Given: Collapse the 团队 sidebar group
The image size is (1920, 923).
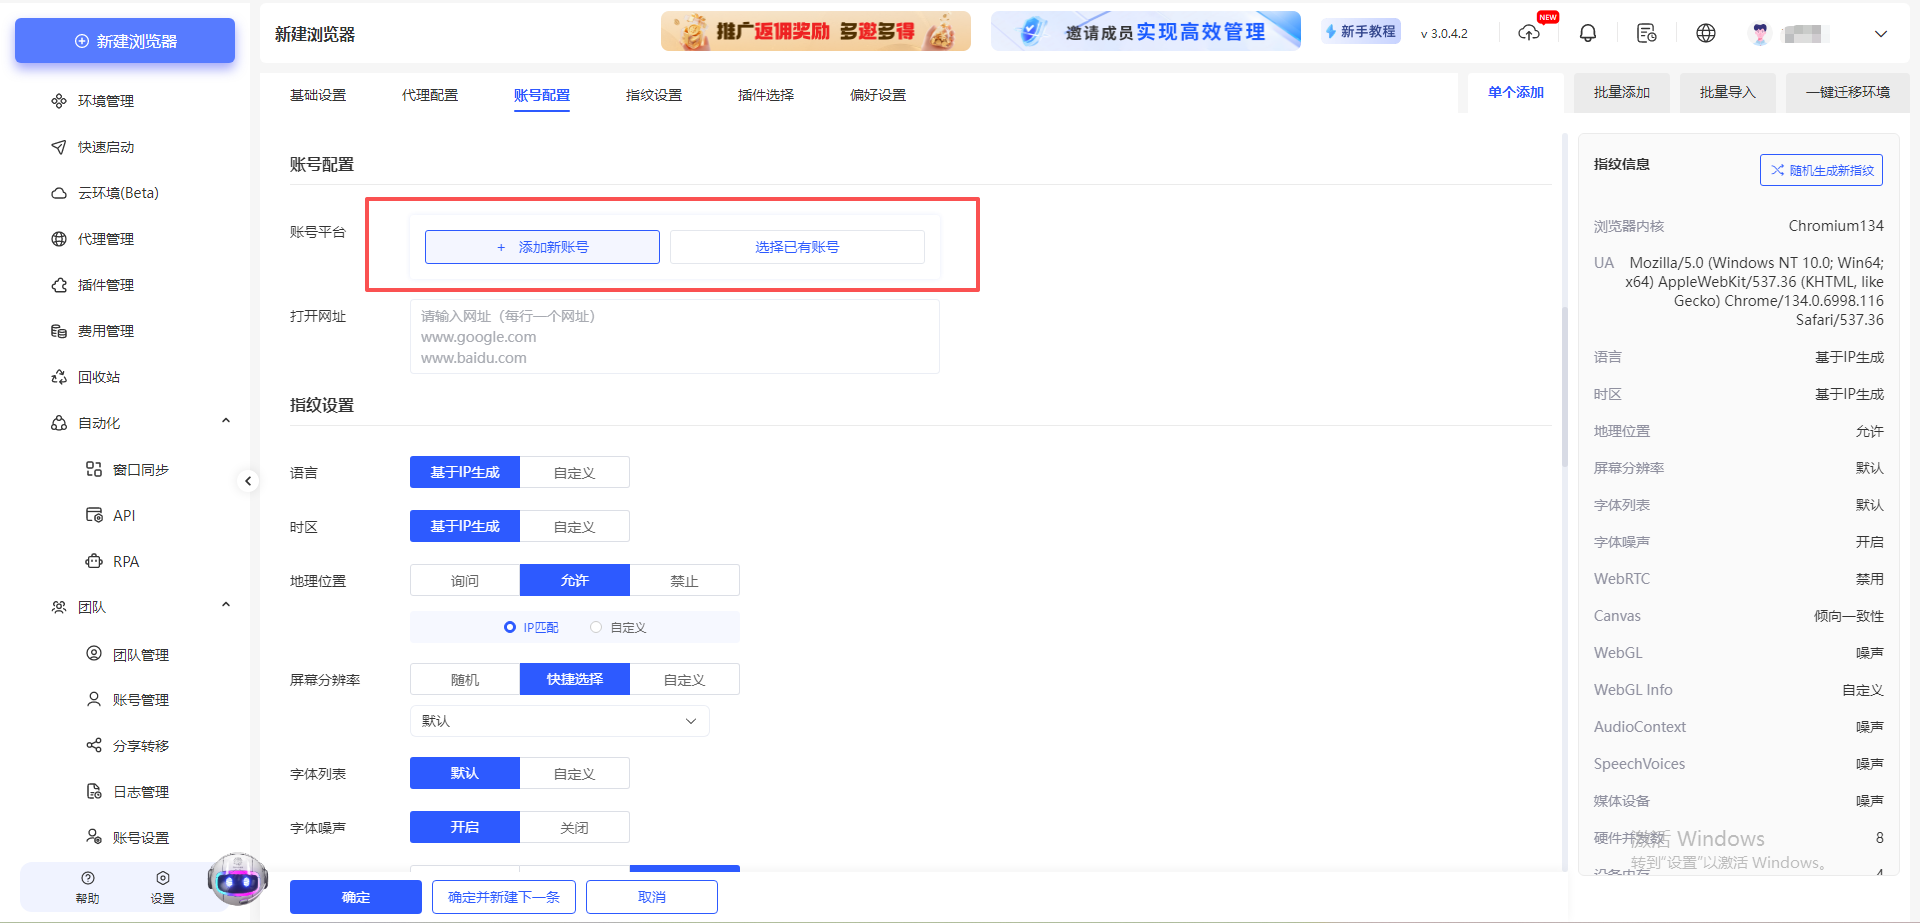Looking at the screenshot, I should coord(225,605).
